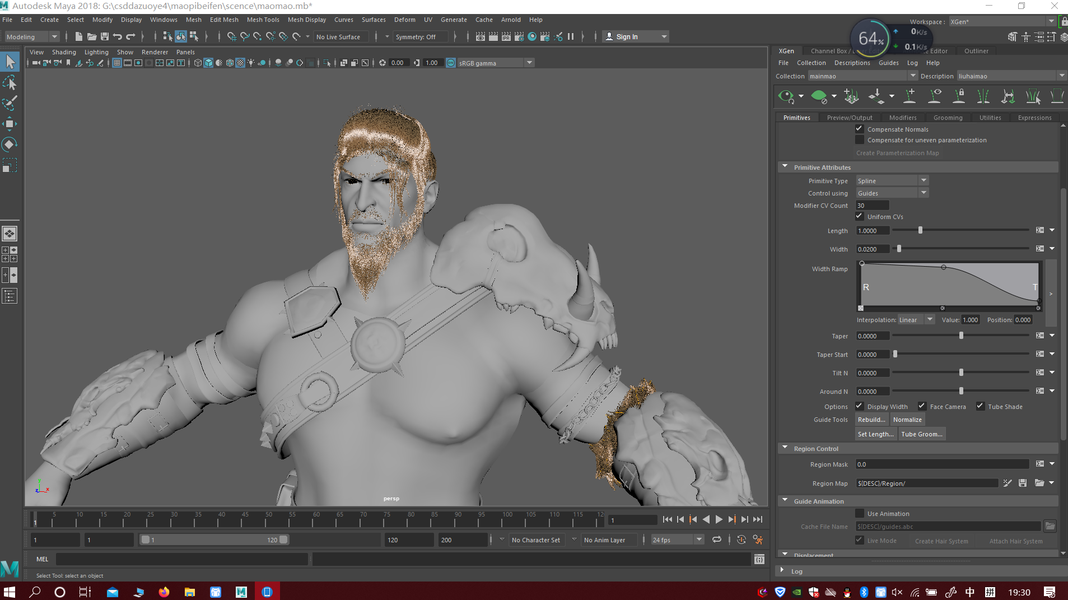This screenshot has height=600, width=1068.
Task: Toggle the Face Camera option
Action: [922, 406]
